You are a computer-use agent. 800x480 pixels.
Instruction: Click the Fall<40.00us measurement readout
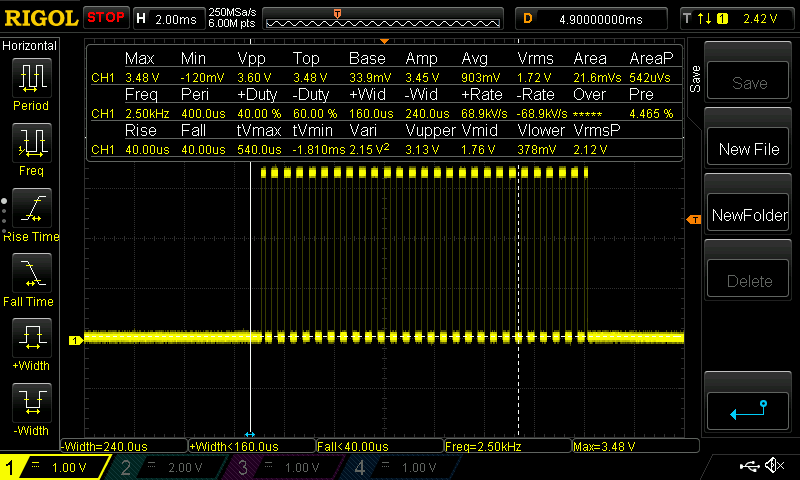coord(380,446)
